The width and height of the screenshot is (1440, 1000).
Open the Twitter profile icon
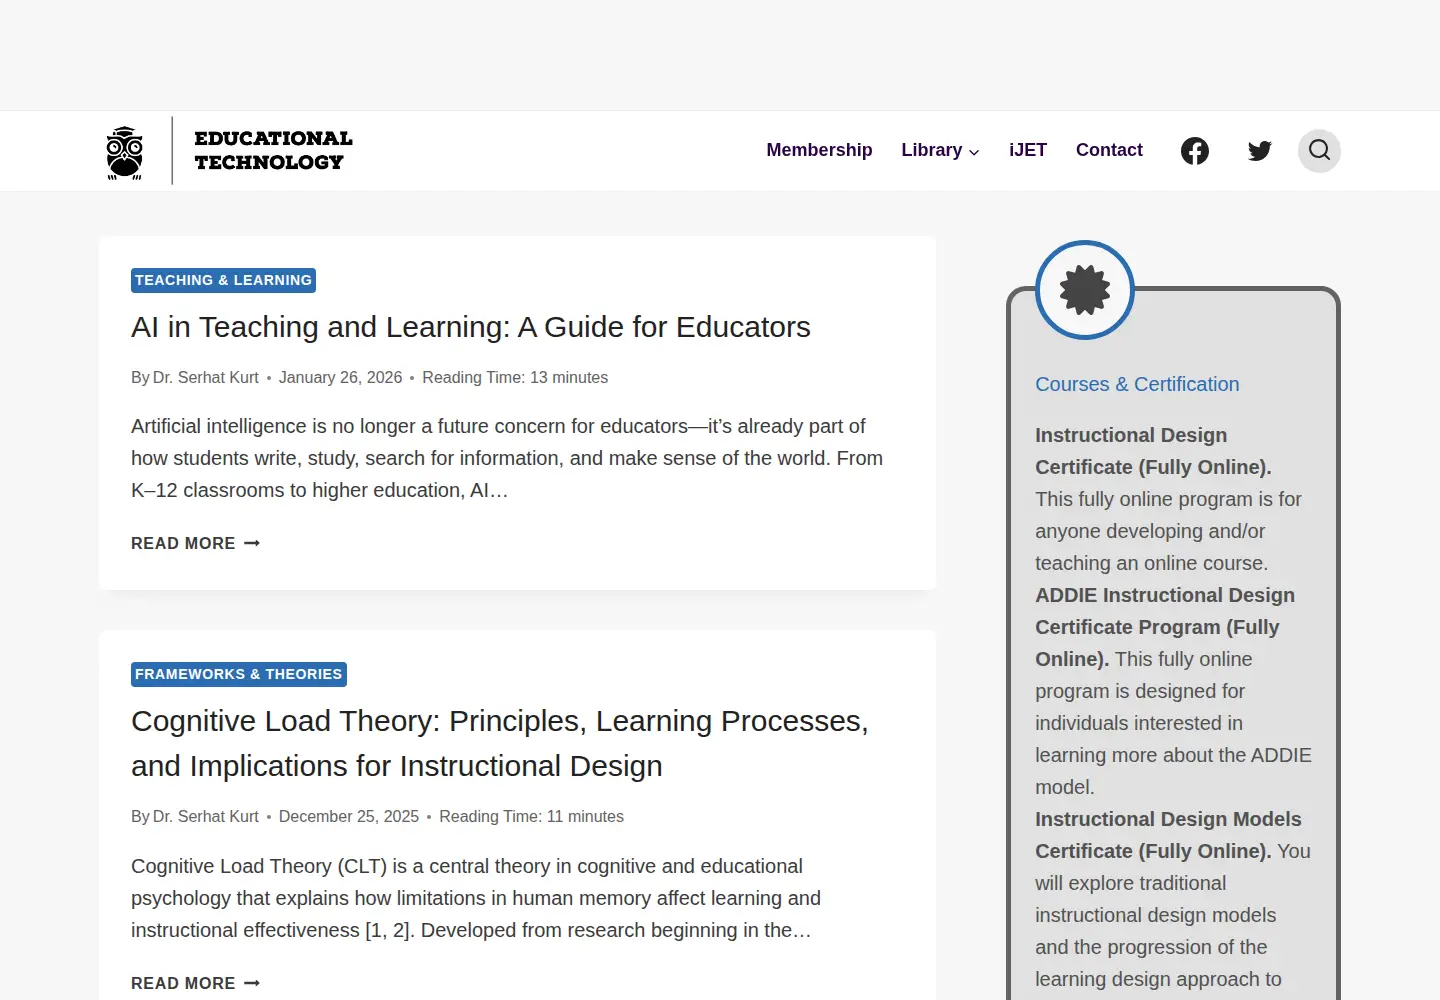1260,151
